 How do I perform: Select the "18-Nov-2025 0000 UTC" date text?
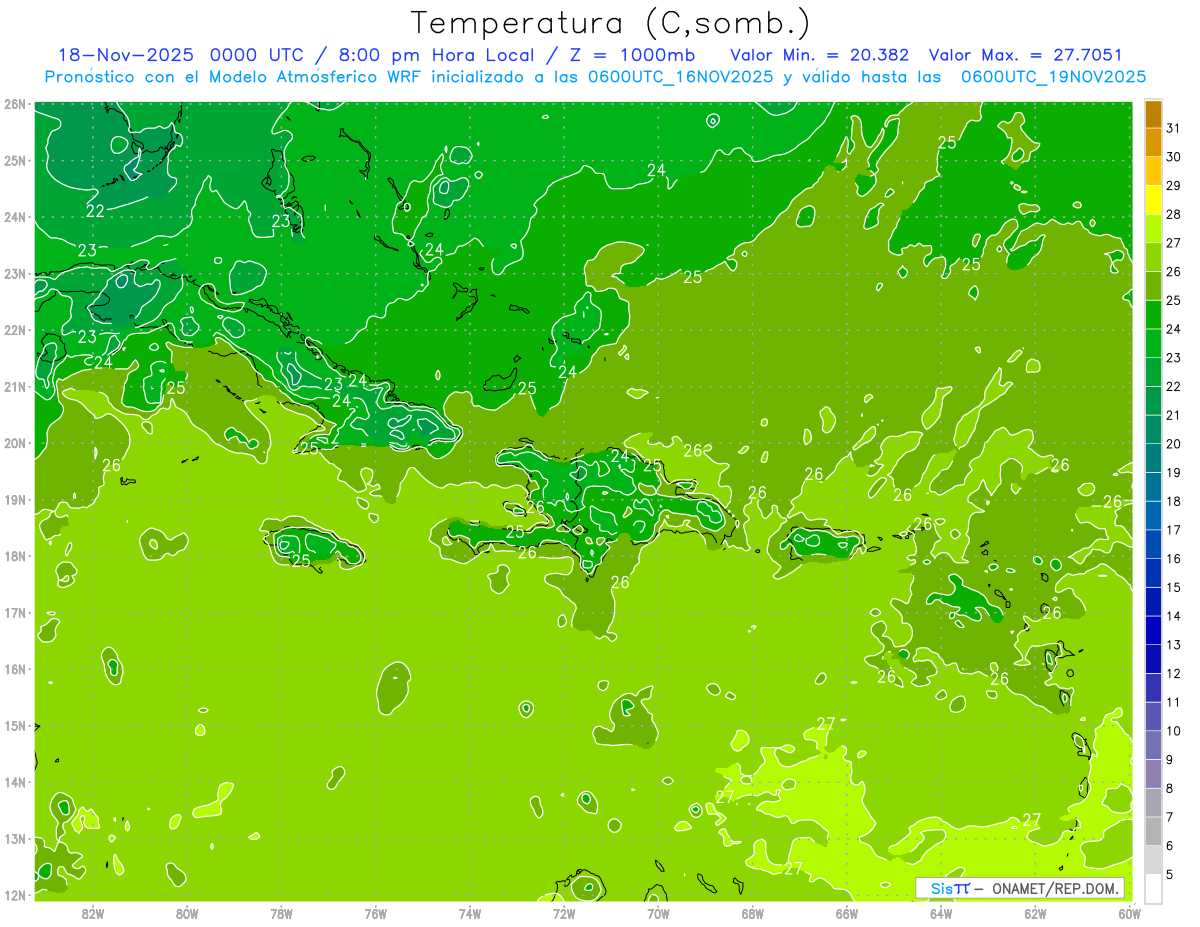181,55
